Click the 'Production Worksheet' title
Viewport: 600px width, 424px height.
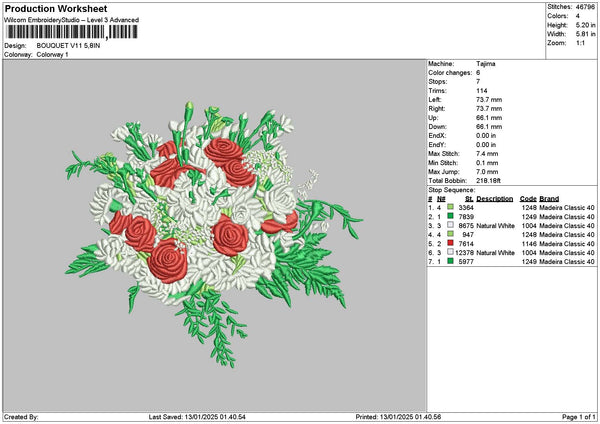(56, 9)
